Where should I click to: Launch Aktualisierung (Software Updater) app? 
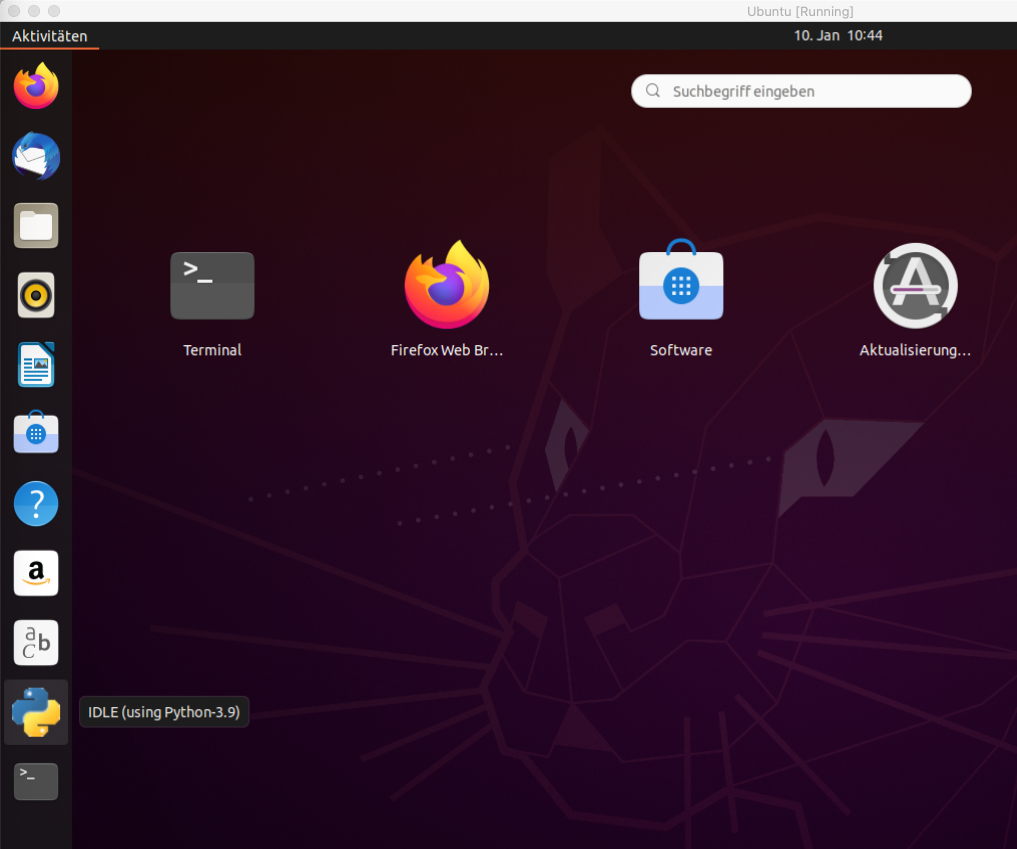click(915, 285)
